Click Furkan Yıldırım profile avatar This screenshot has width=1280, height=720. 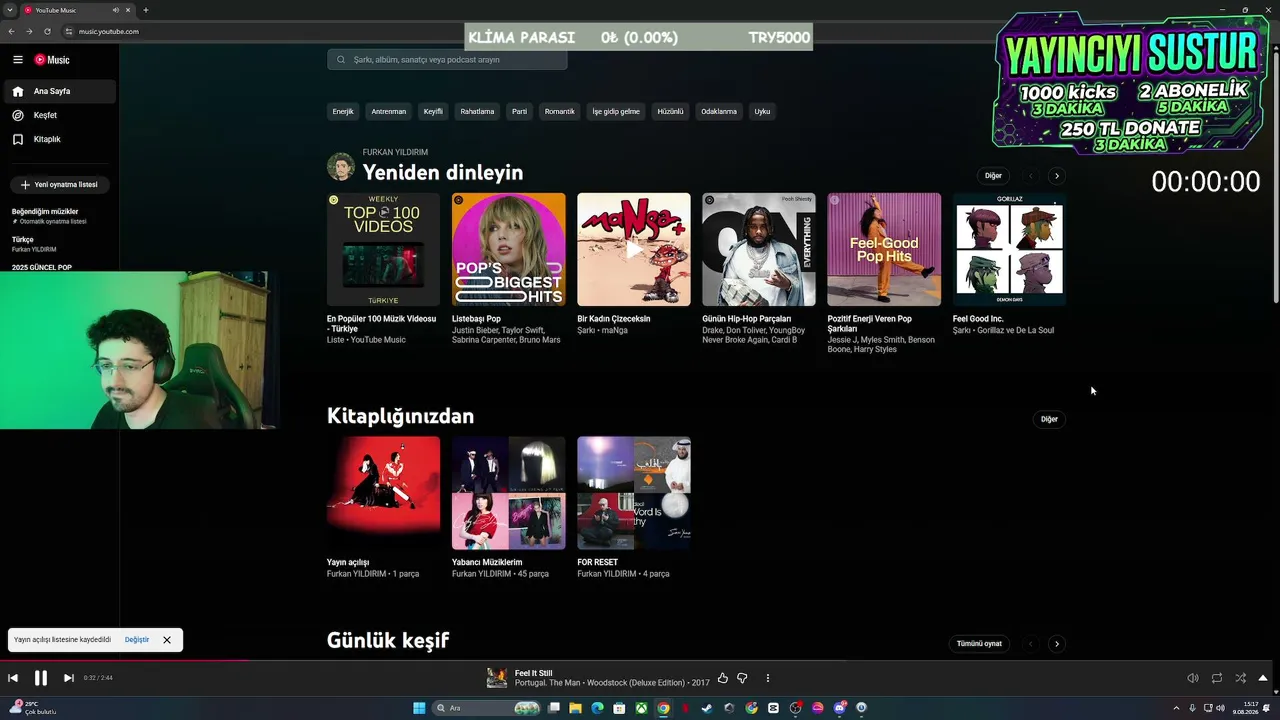coord(341,167)
